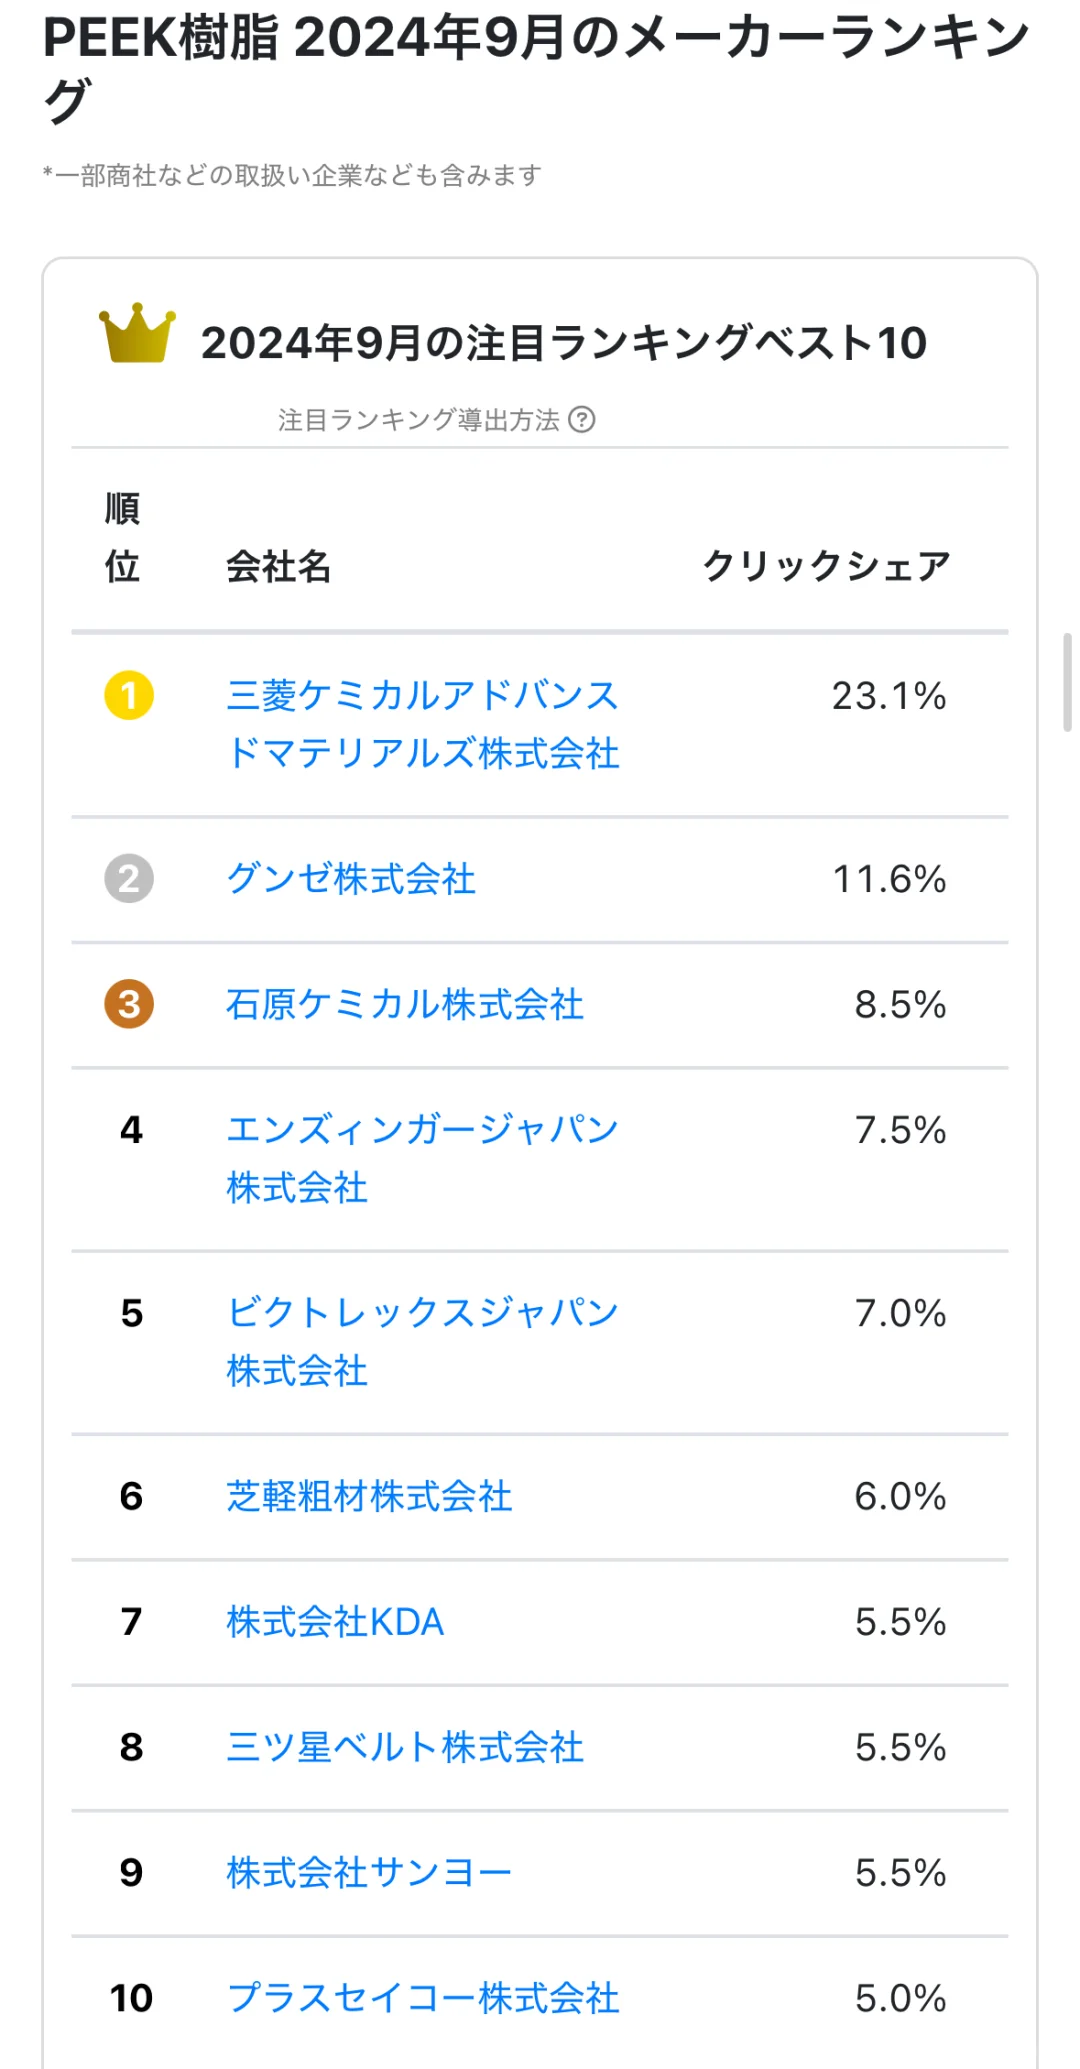Select 株式会社KDA link
This screenshot has height=2069, width=1080.
[335, 1622]
